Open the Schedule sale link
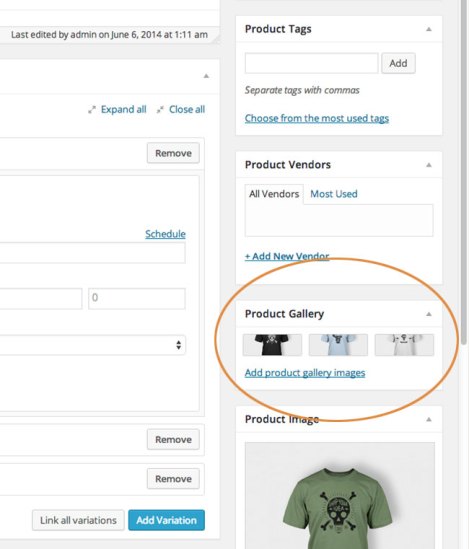Image resolution: width=469 pixels, height=549 pixels. click(166, 234)
